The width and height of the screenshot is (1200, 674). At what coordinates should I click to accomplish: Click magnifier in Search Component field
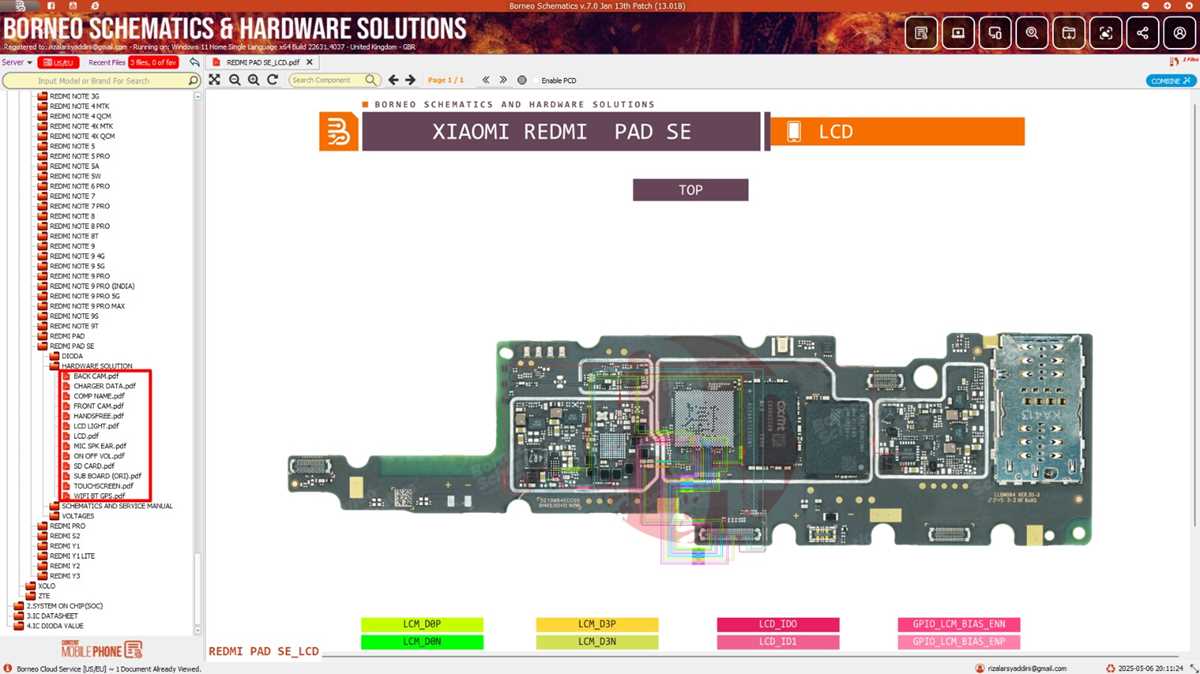372,80
